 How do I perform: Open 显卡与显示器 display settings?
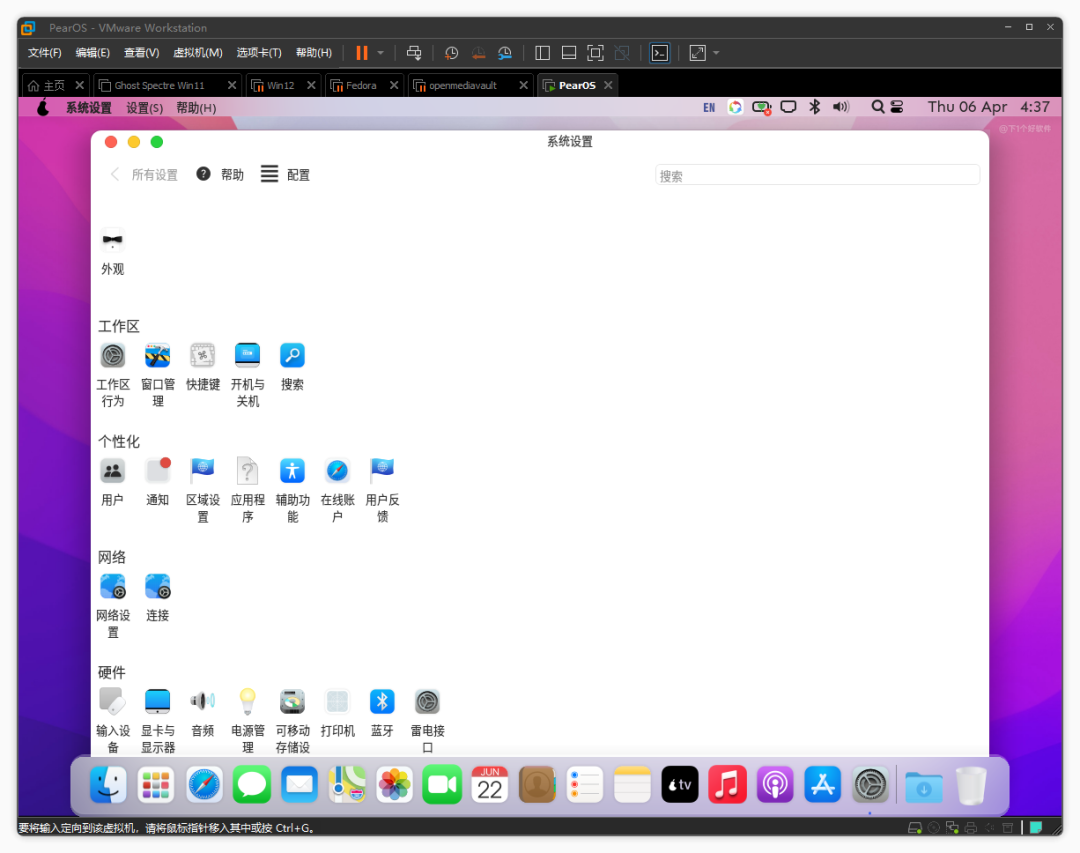coord(158,721)
